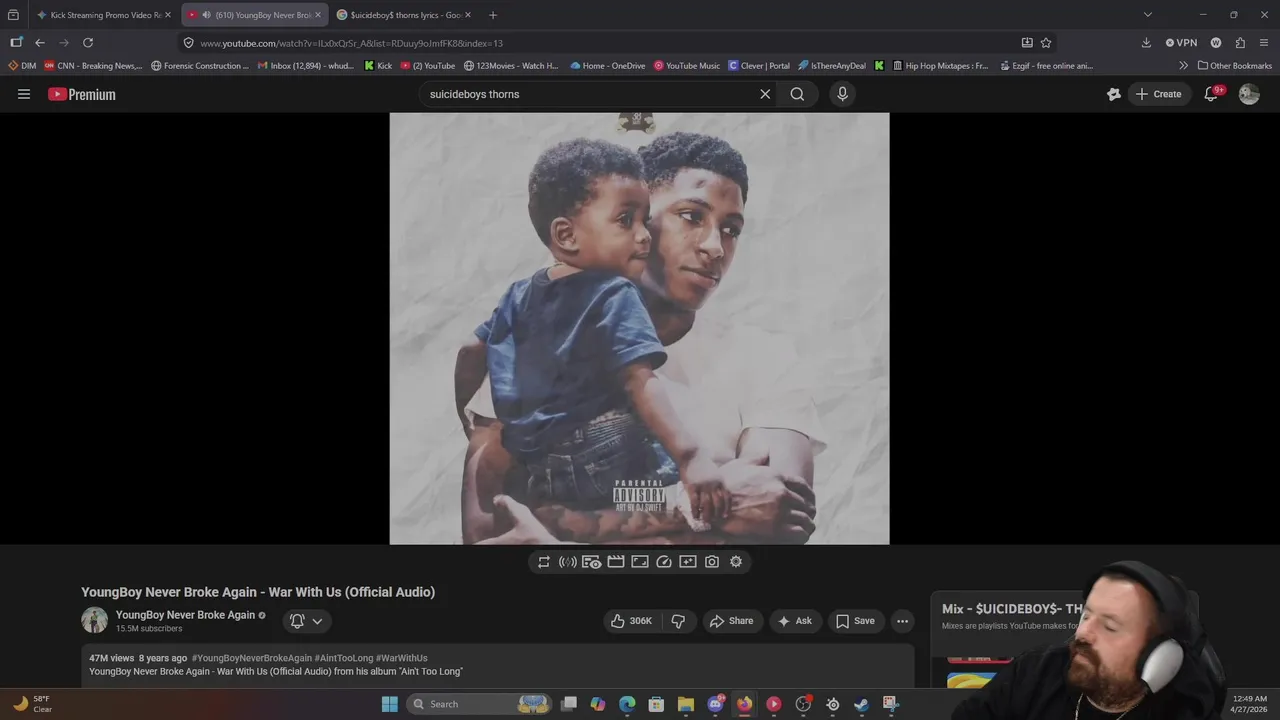Share the War With Us video
This screenshot has height=720, width=1280.
pyautogui.click(x=732, y=621)
